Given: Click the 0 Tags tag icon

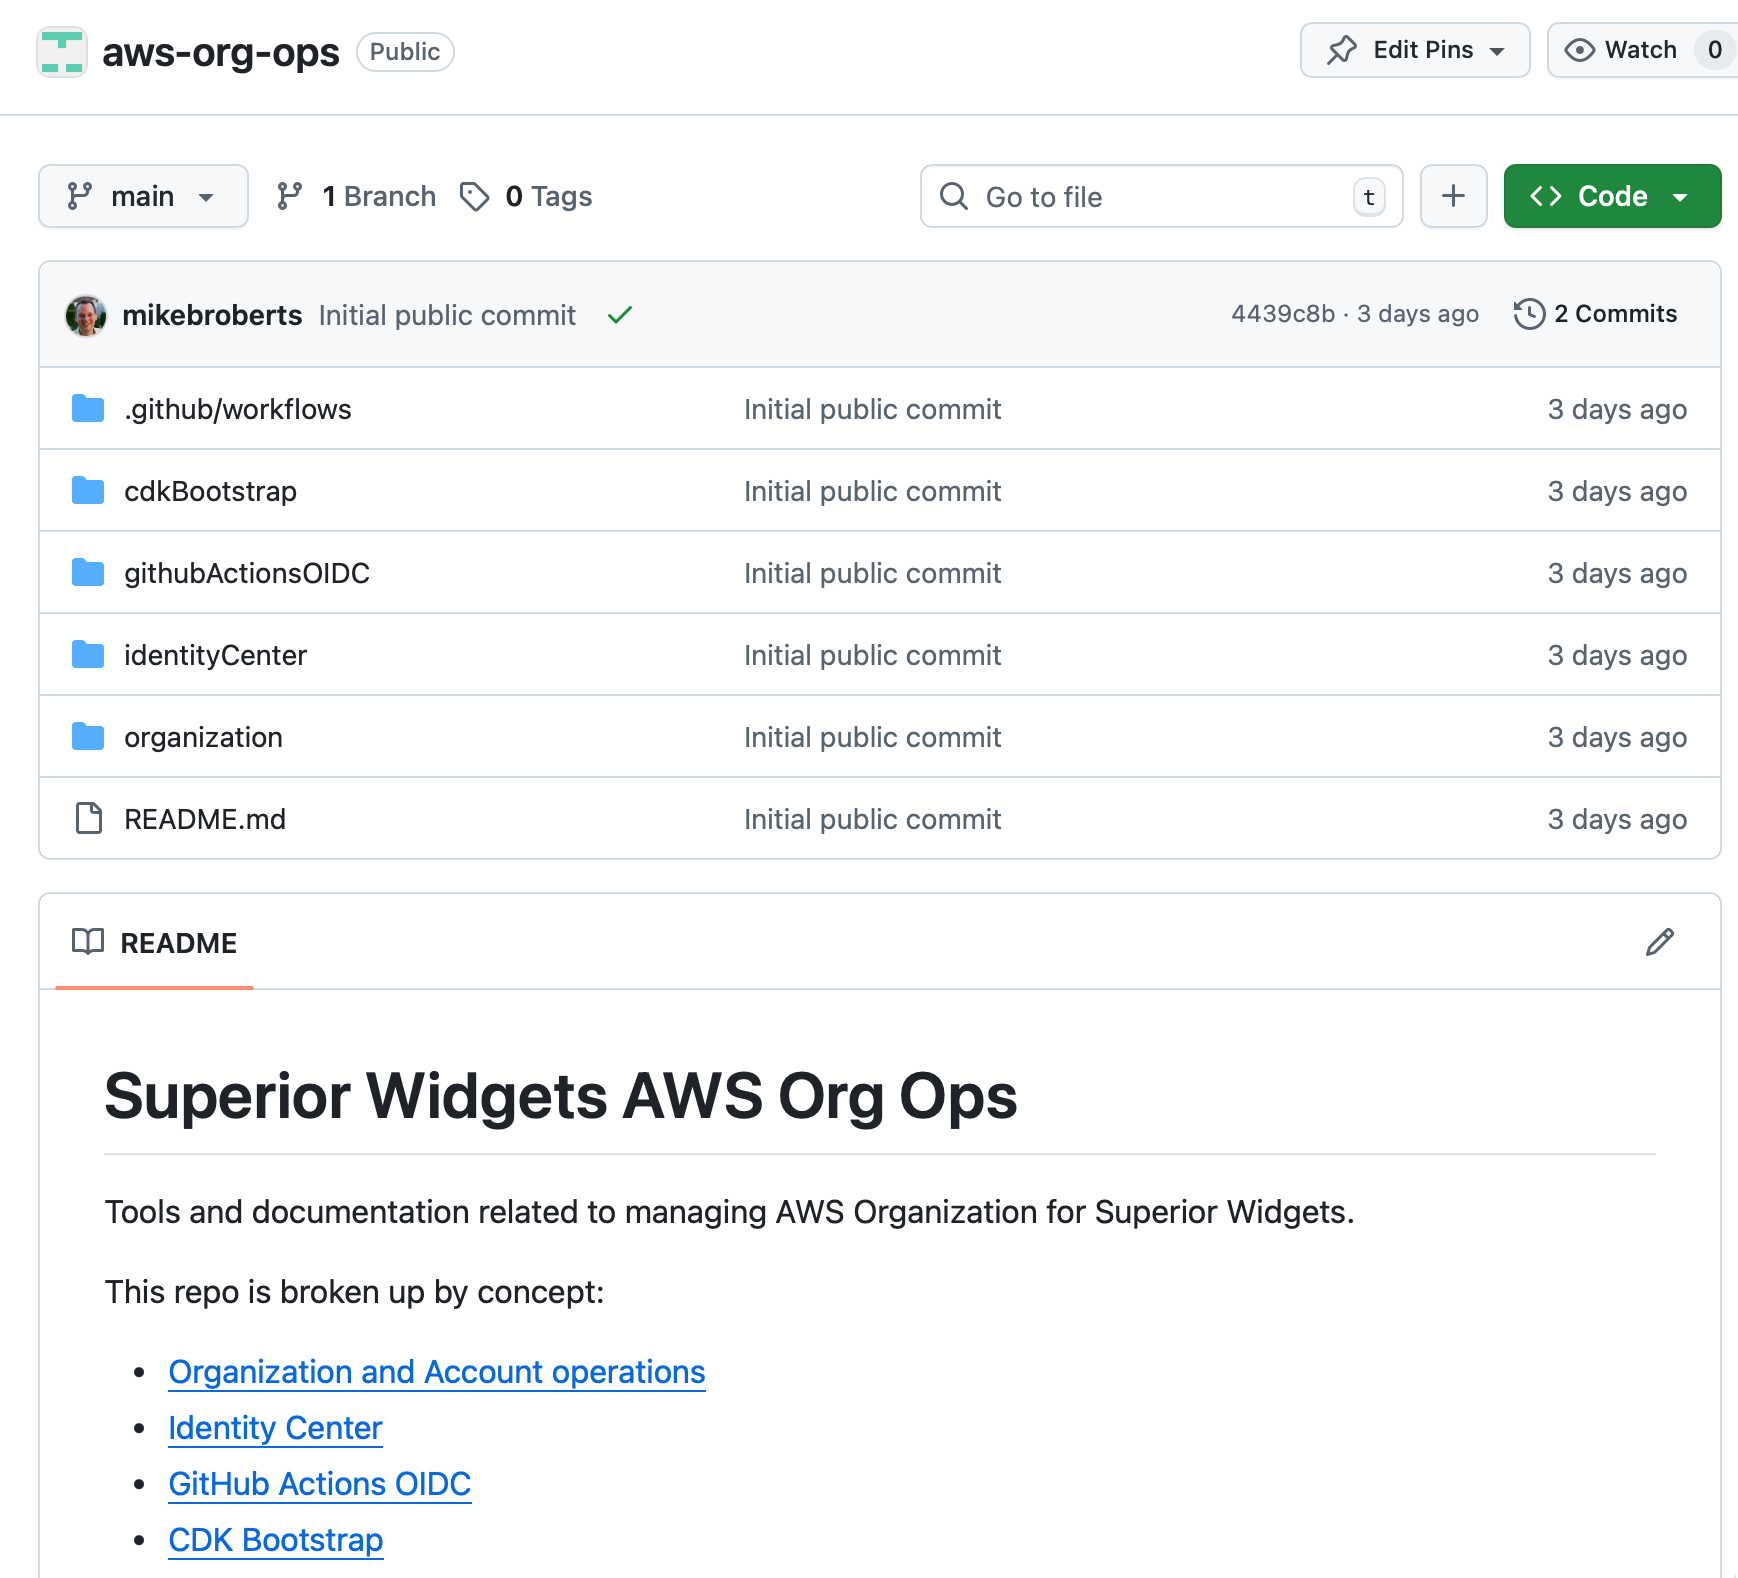Looking at the screenshot, I should click(x=475, y=197).
